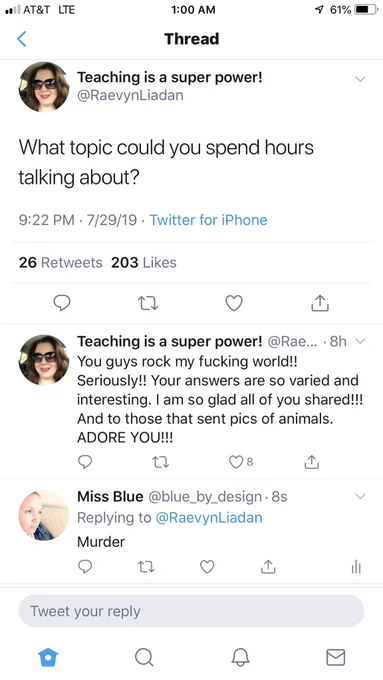
Task: Open Notifications bell tab
Action: point(240,657)
